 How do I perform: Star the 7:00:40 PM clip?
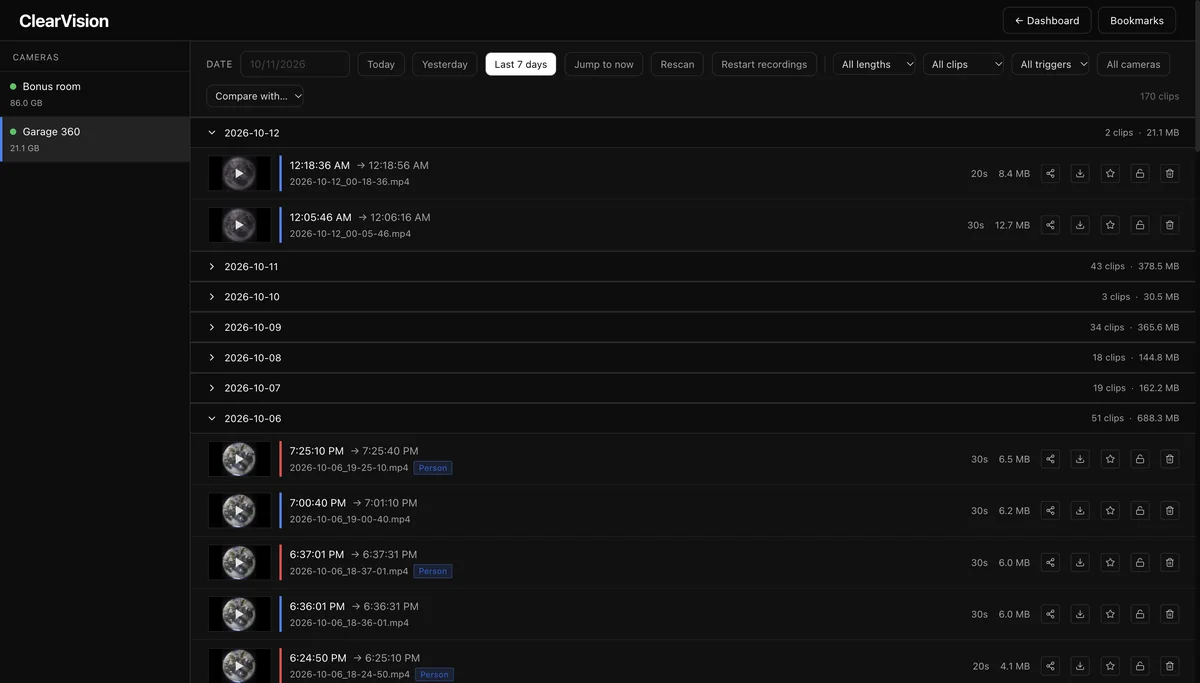click(1110, 511)
